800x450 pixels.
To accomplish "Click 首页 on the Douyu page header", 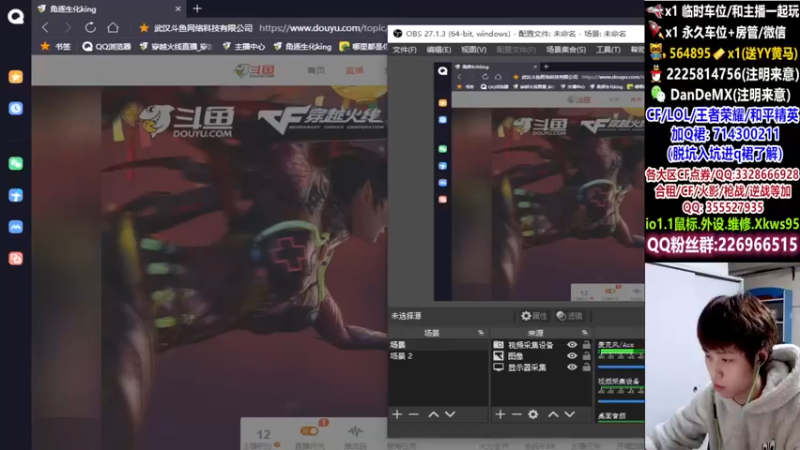I will [x=316, y=70].
